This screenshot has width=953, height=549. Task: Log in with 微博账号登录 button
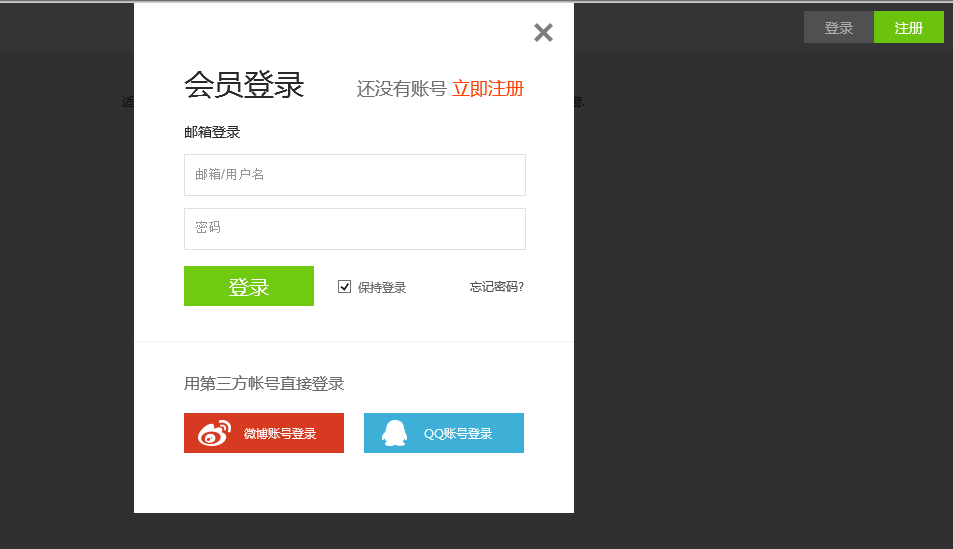[x=264, y=433]
